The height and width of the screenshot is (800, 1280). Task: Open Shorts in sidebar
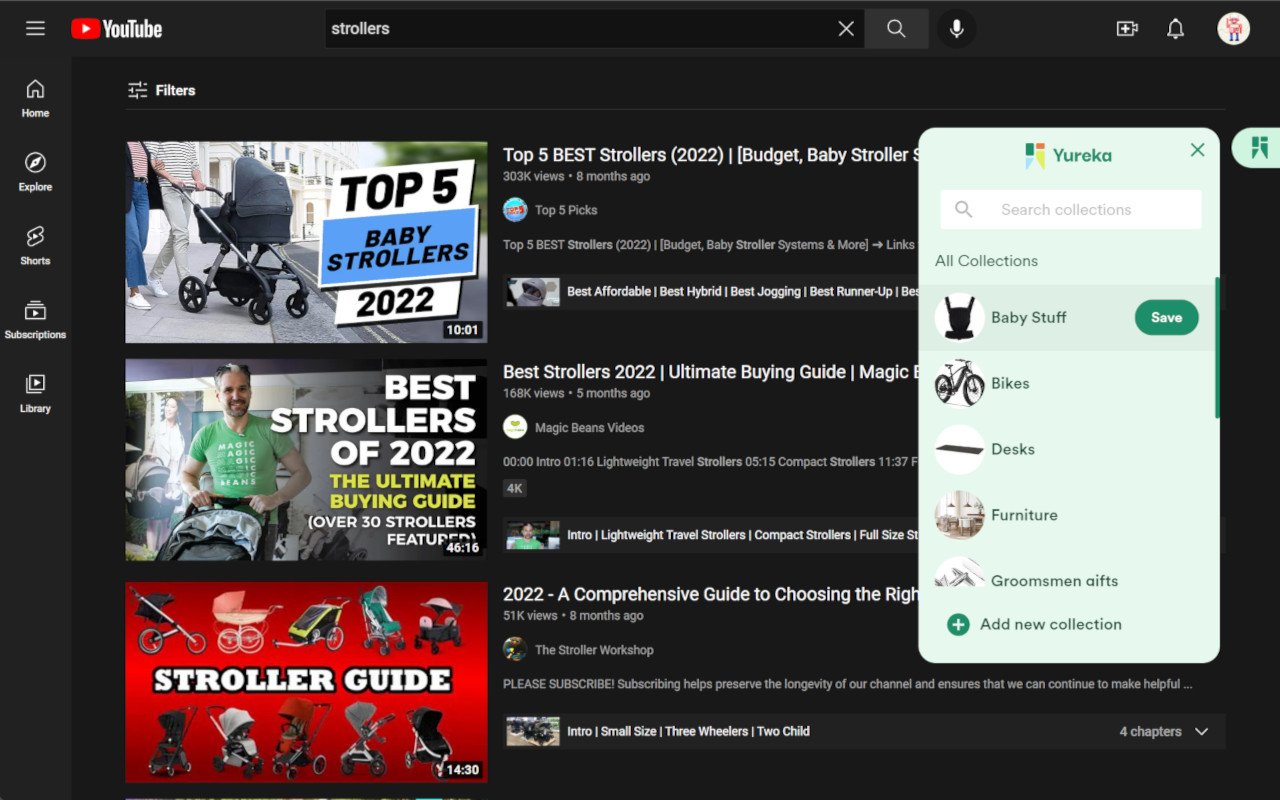coord(35,247)
